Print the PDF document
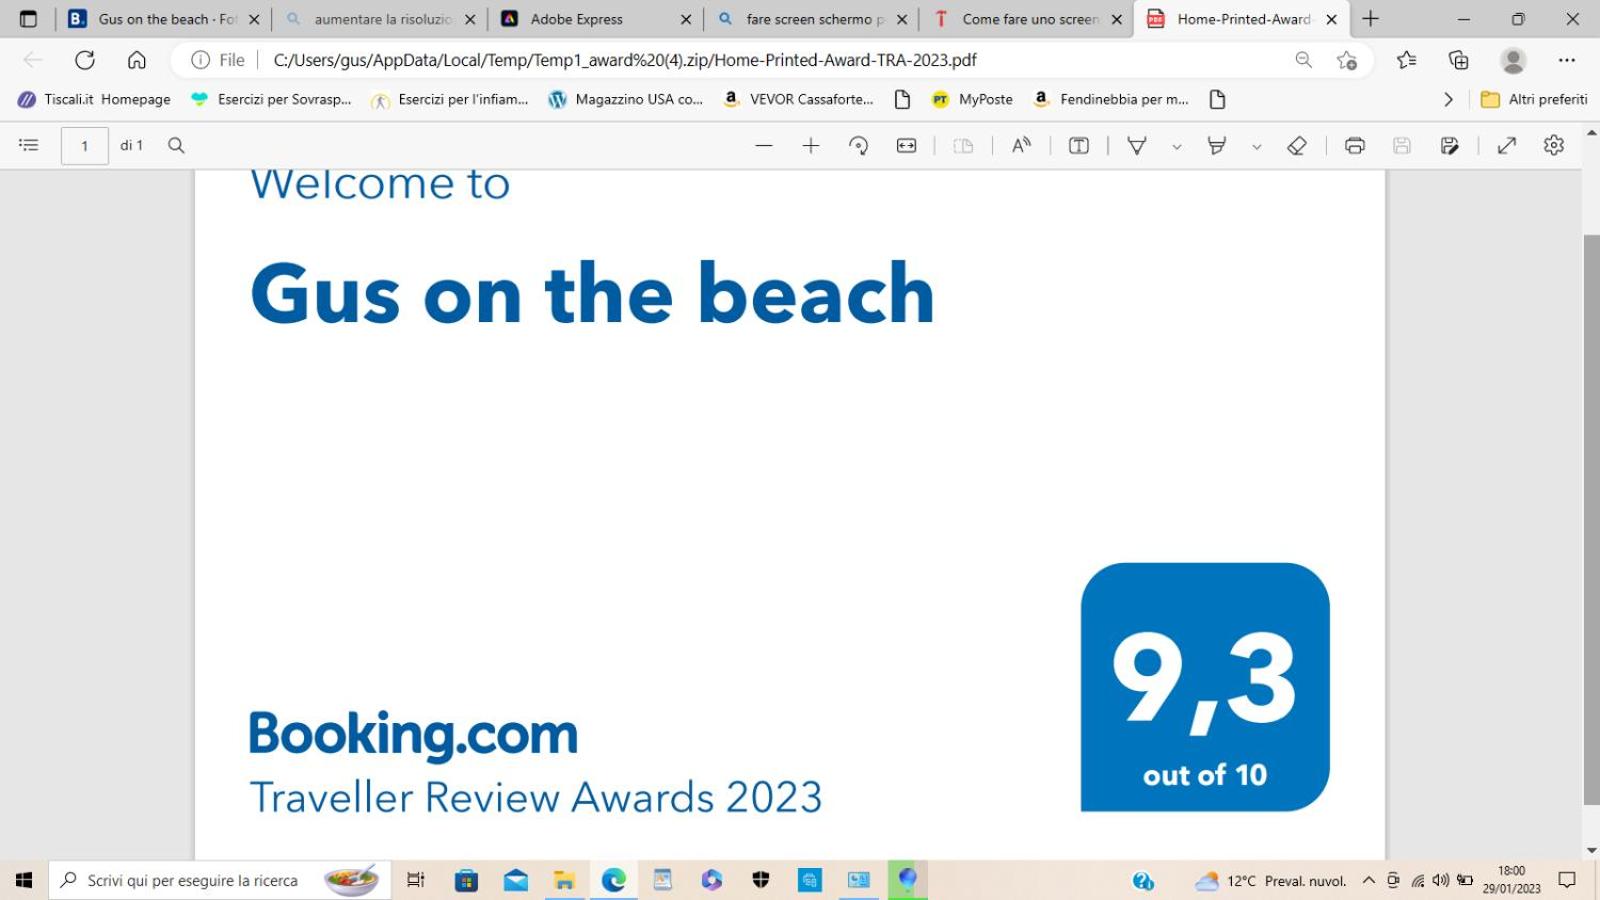Screen dimensions: 1600x900 (x=1355, y=146)
